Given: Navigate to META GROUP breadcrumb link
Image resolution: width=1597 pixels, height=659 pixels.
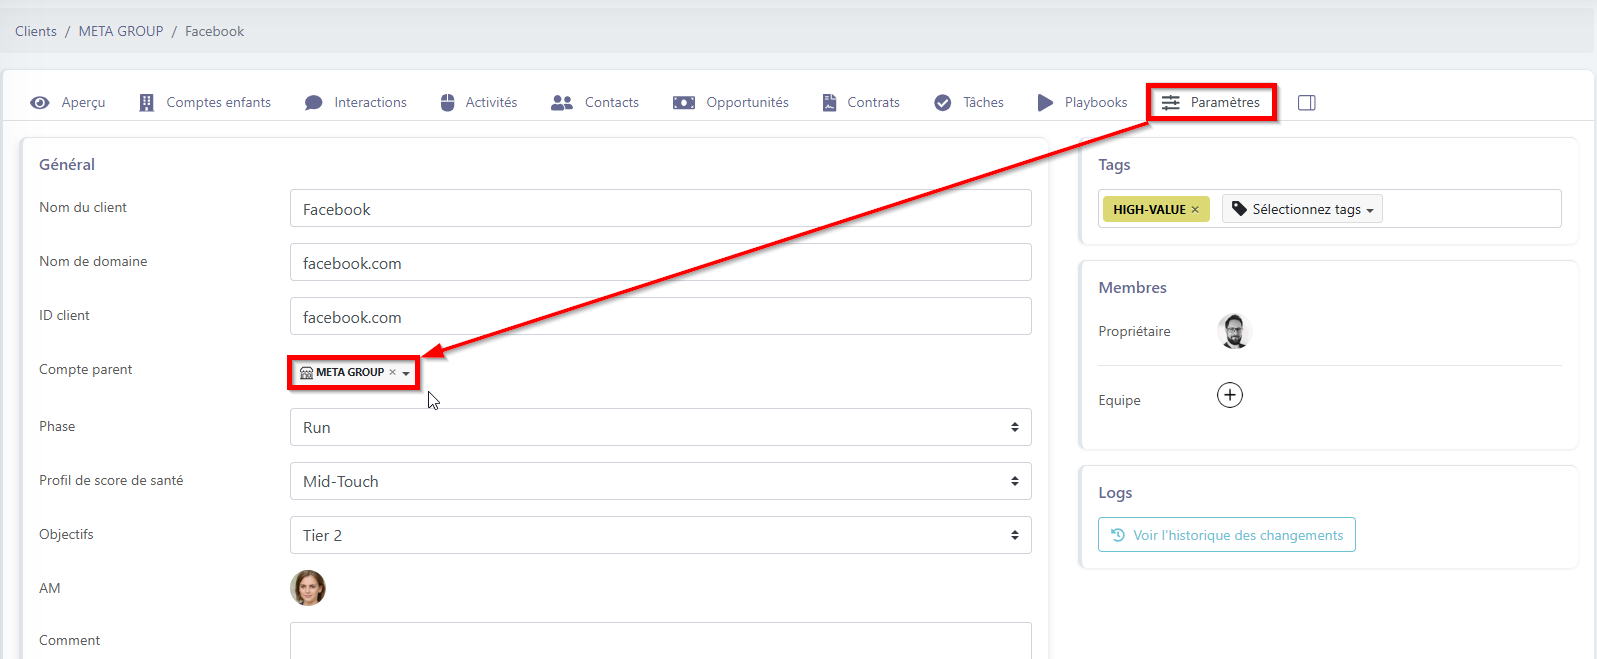Looking at the screenshot, I should pos(121,31).
